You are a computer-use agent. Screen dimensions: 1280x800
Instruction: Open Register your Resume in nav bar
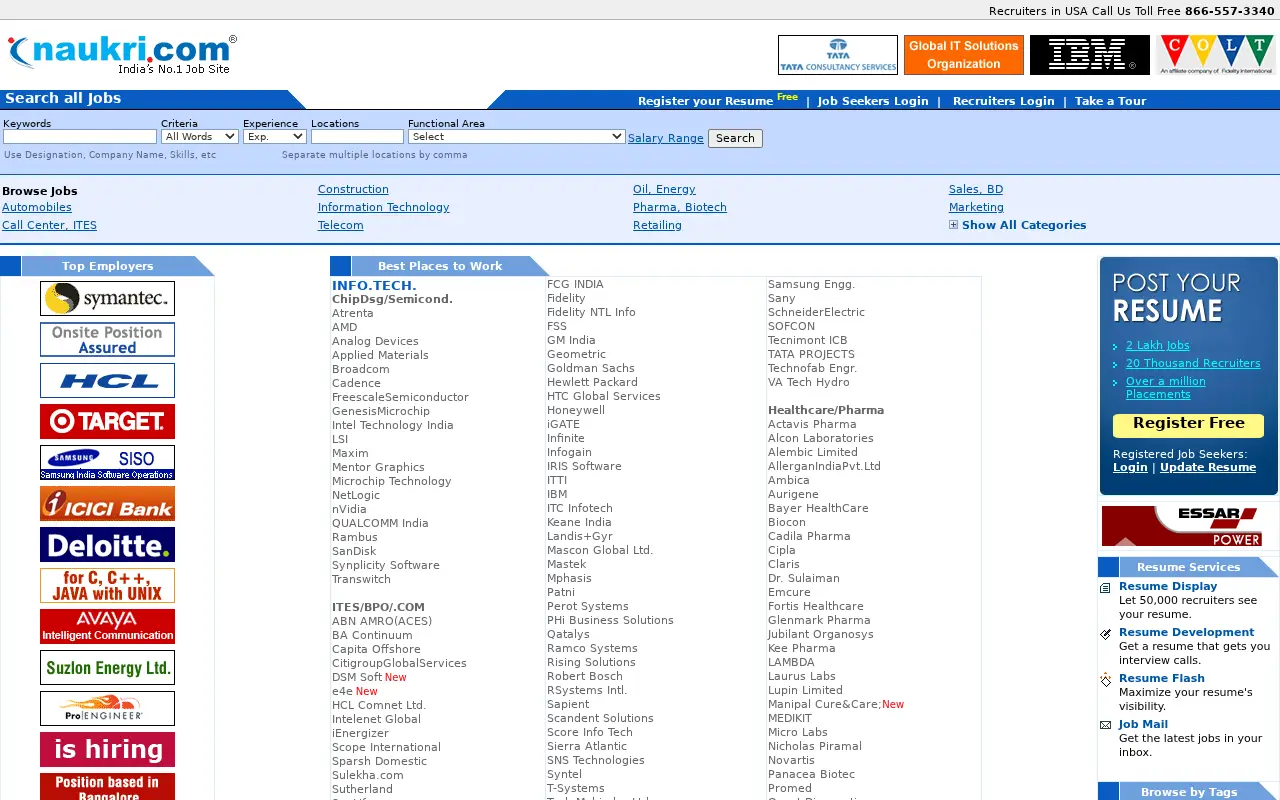click(x=705, y=101)
